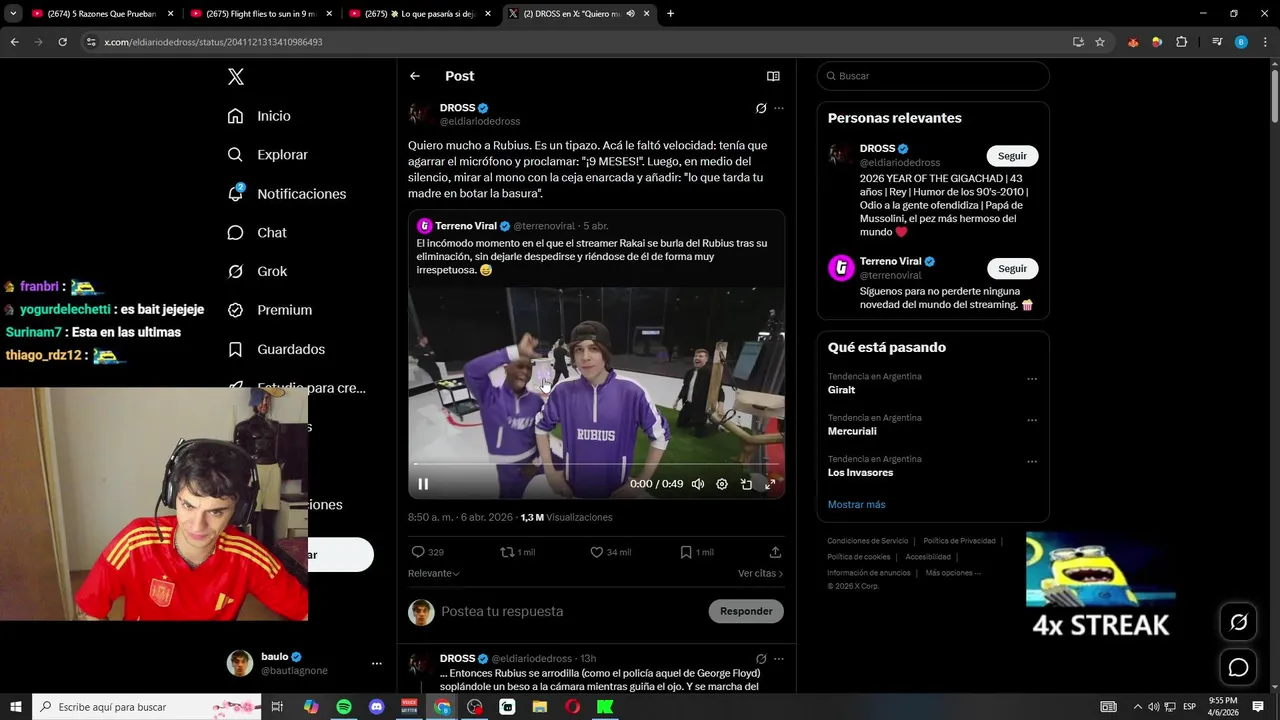
Task: Open Condiciones de Servicio link
Action: (x=867, y=541)
